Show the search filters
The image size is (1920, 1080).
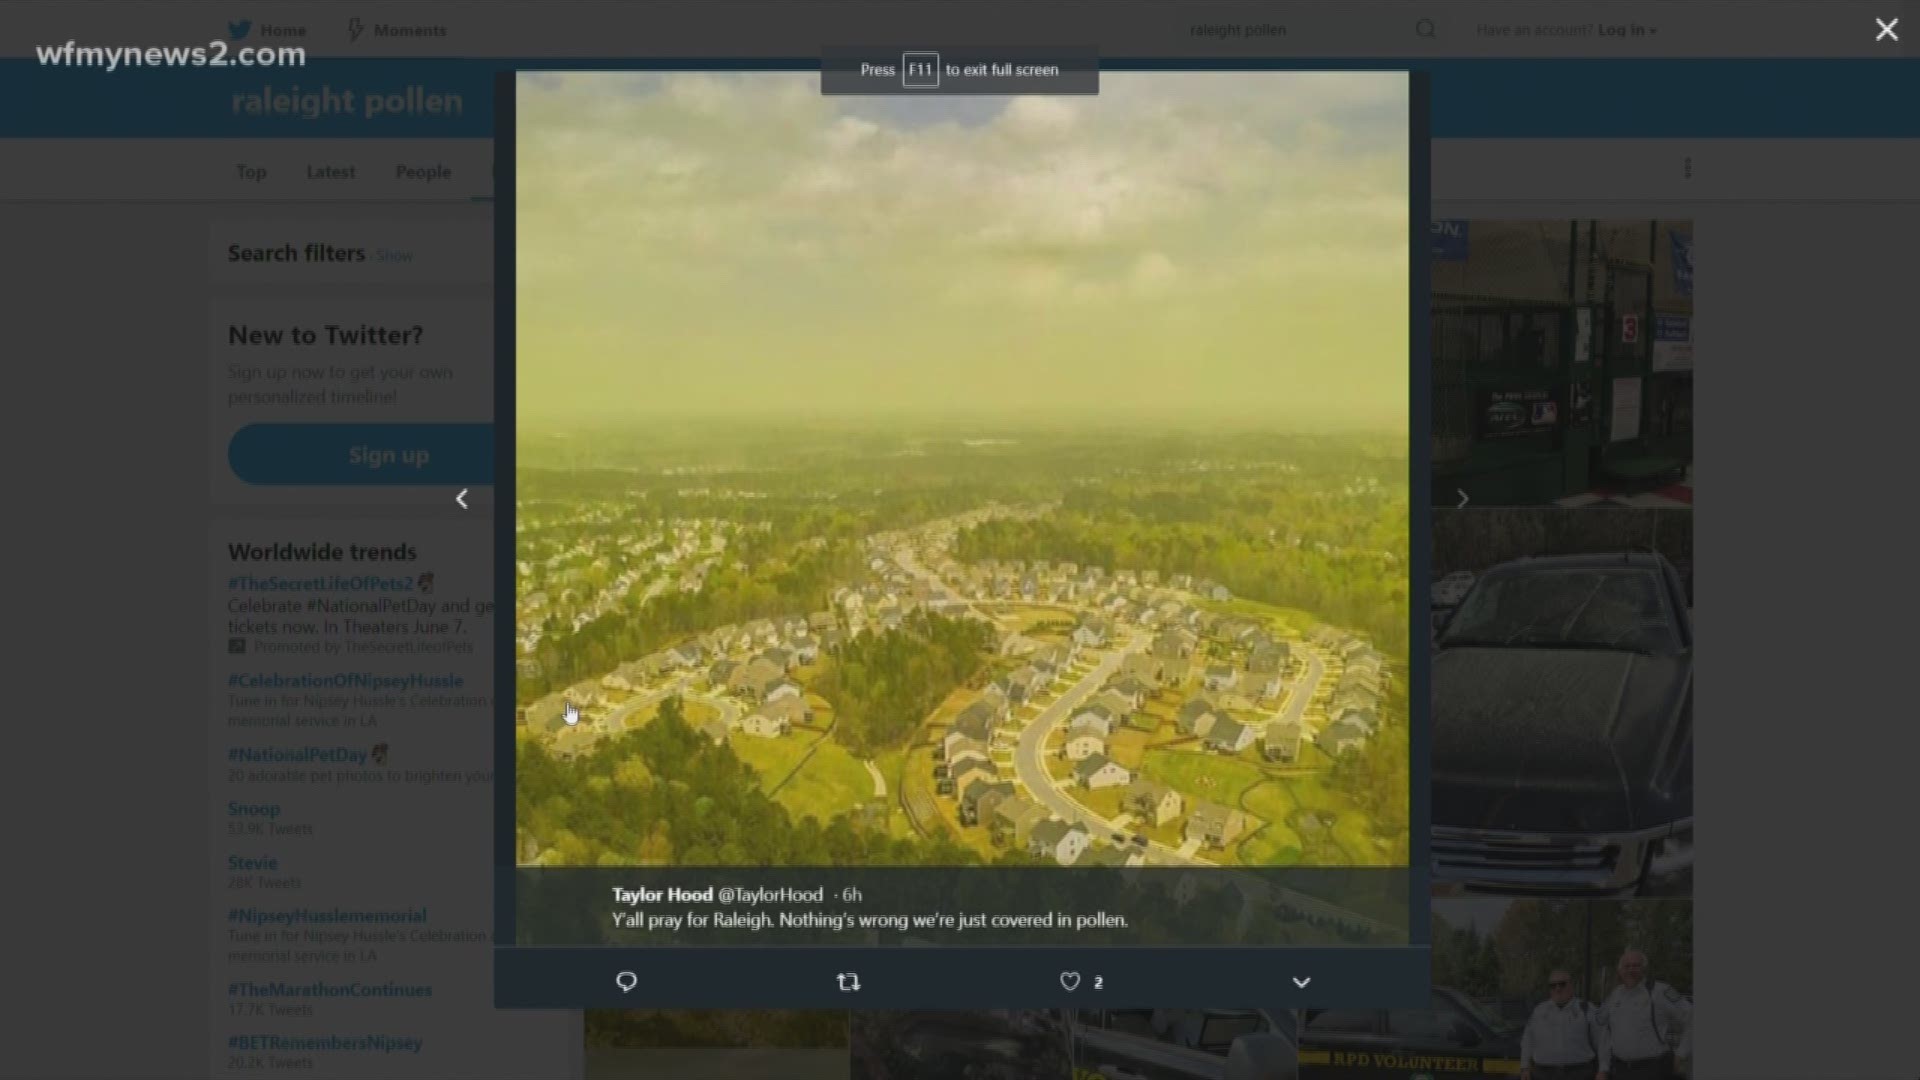(x=395, y=256)
